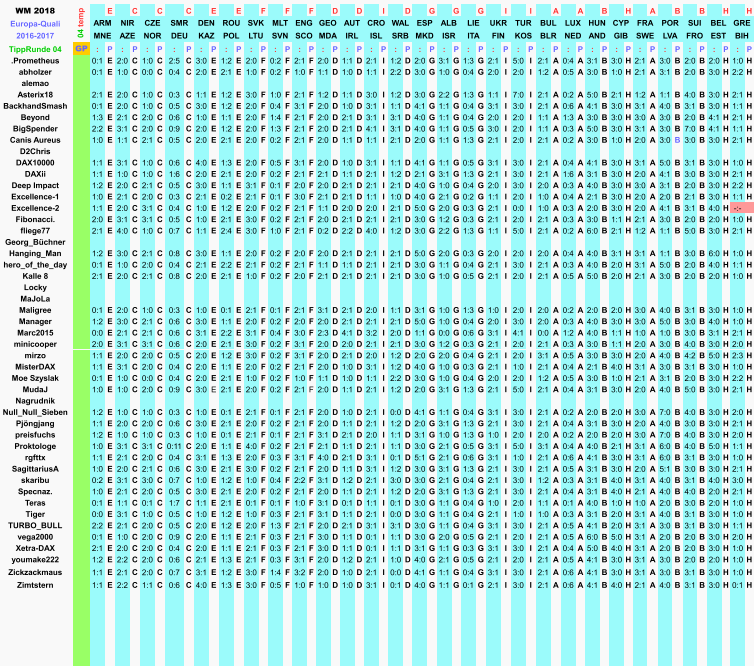The image size is (754, 666).
Task: Select the TippRunde 04 heading
Action: coord(36,47)
